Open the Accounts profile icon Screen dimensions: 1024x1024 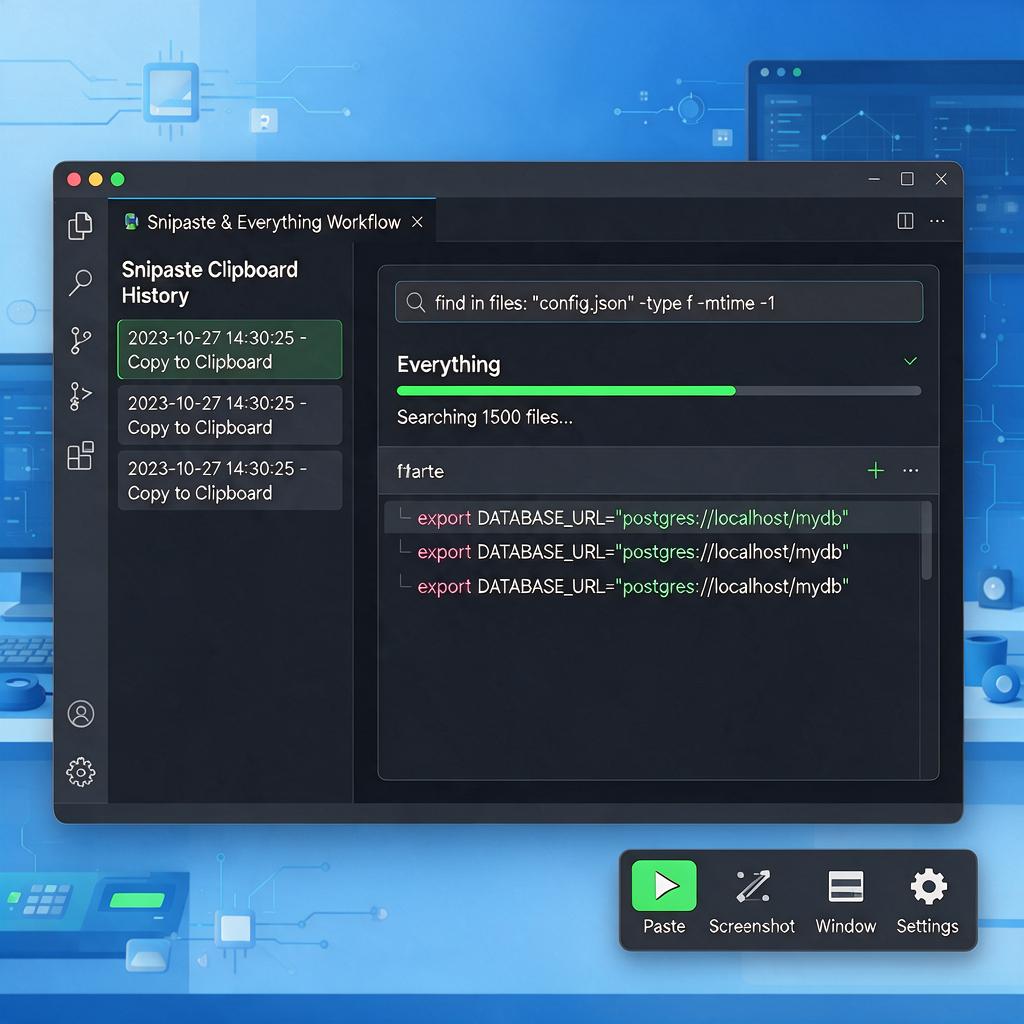pyautogui.click(x=81, y=714)
